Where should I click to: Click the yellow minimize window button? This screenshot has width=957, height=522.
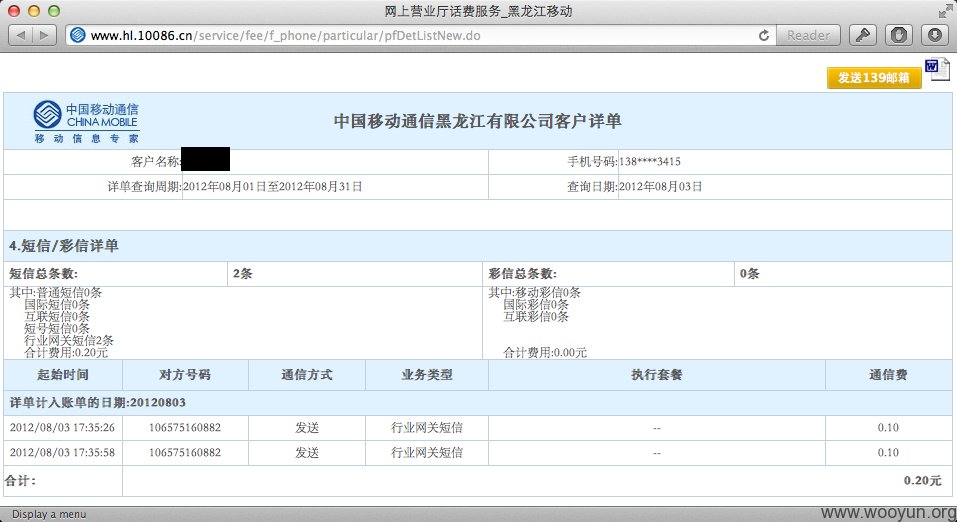pos(34,11)
